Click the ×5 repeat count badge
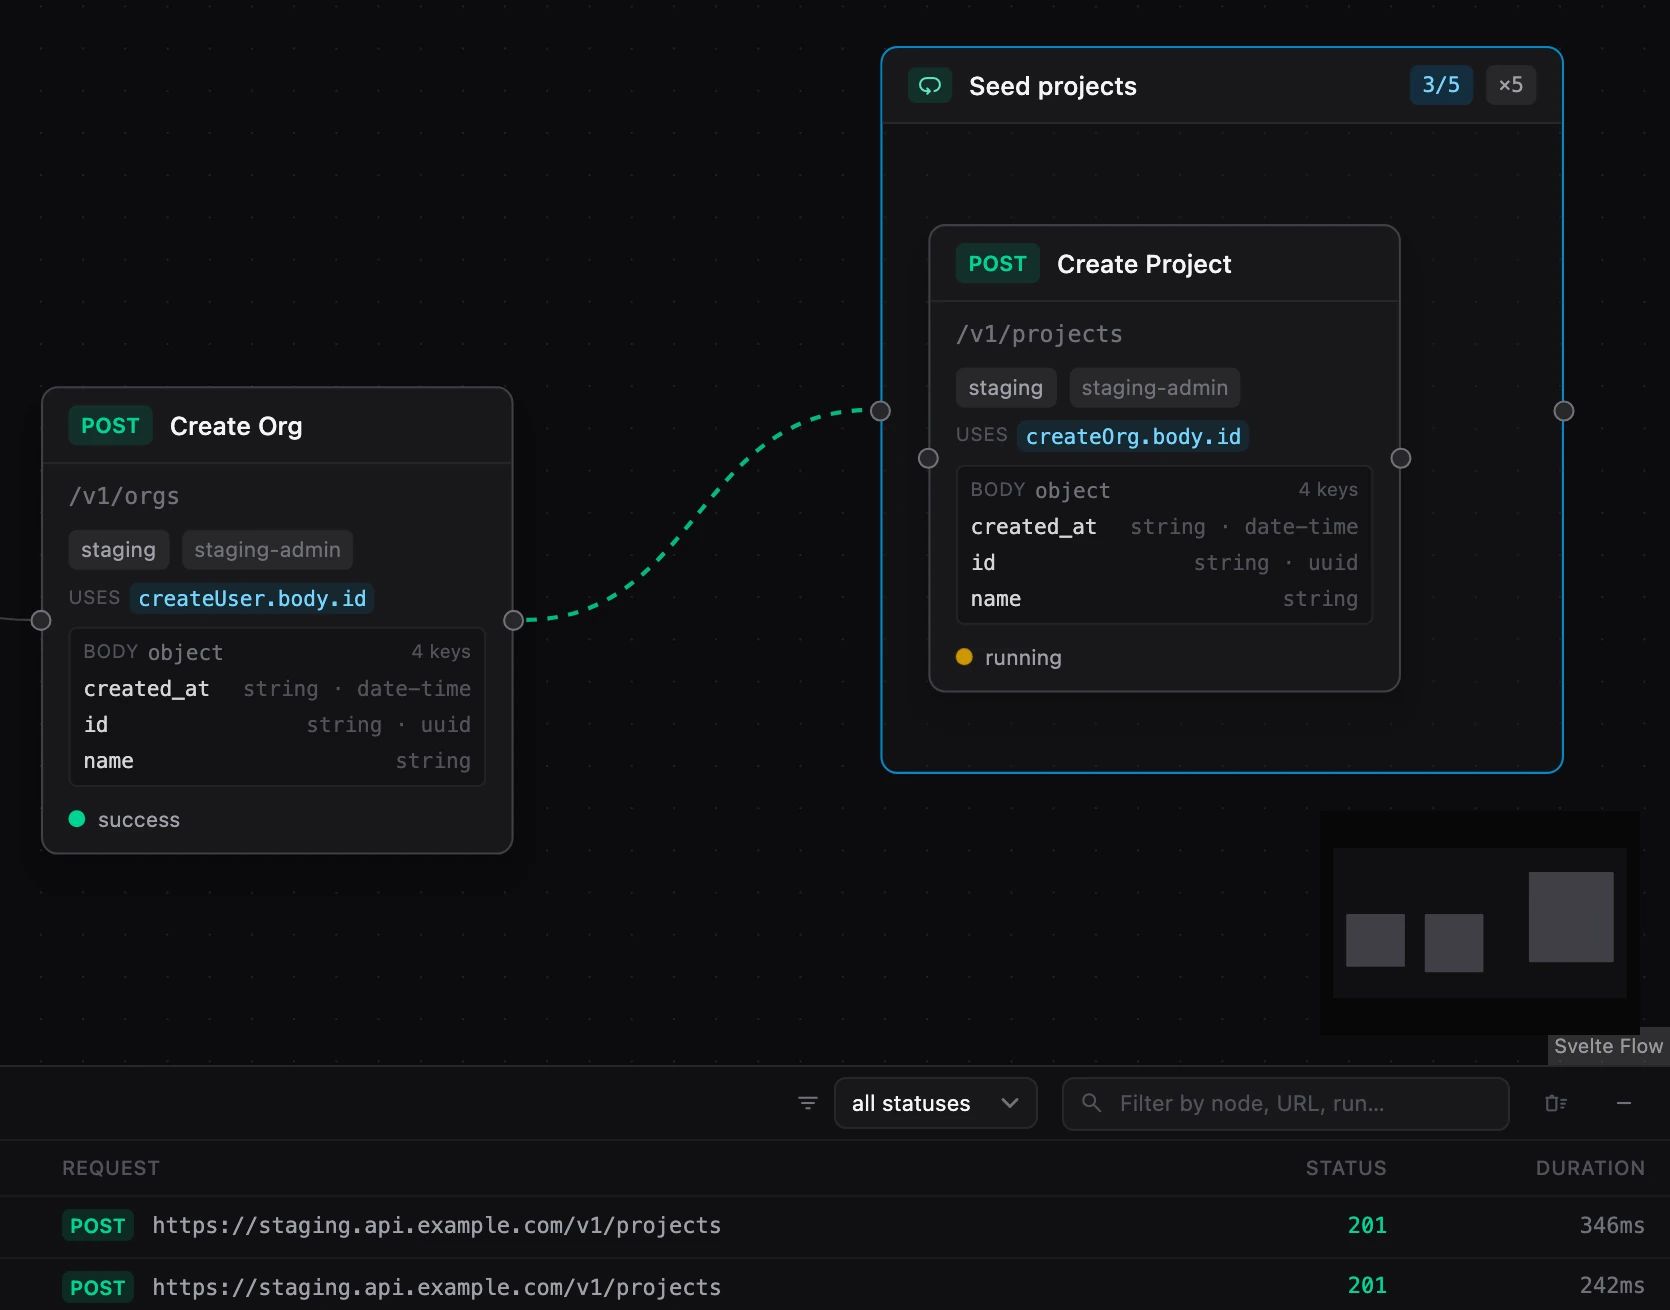 [1510, 85]
